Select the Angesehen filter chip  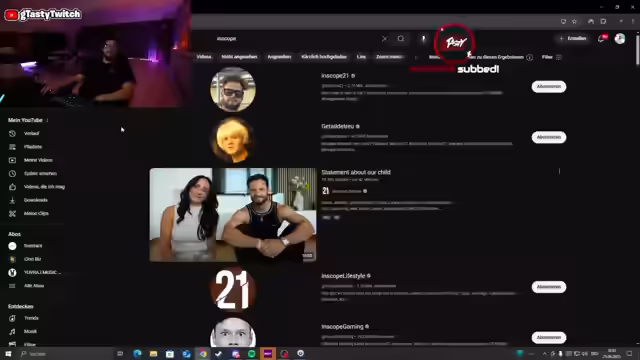click(279, 57)
